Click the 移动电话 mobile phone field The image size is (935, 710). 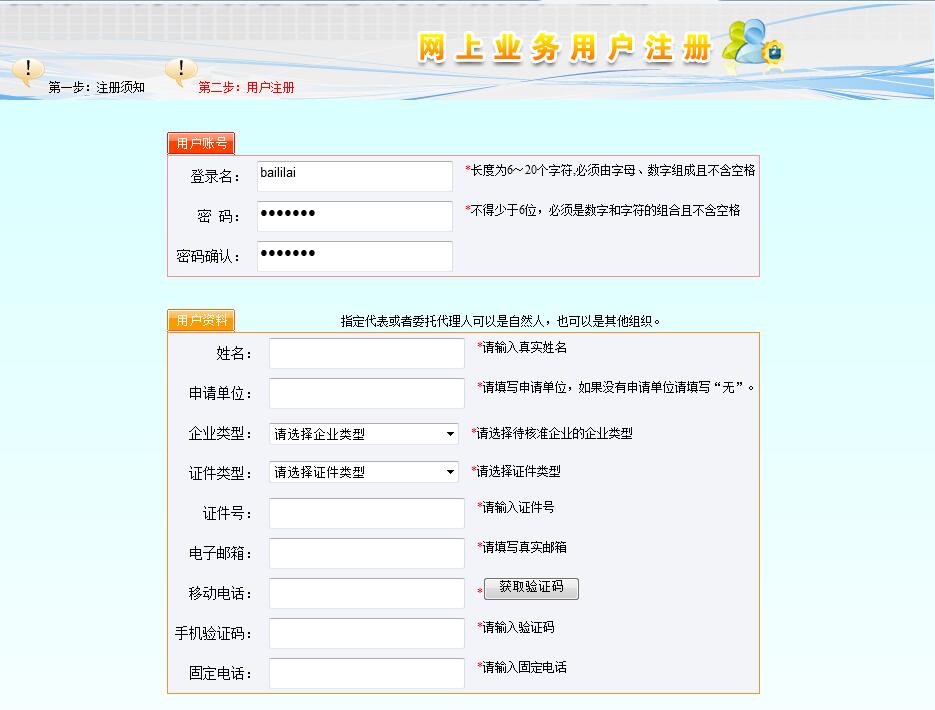point(365,593)
